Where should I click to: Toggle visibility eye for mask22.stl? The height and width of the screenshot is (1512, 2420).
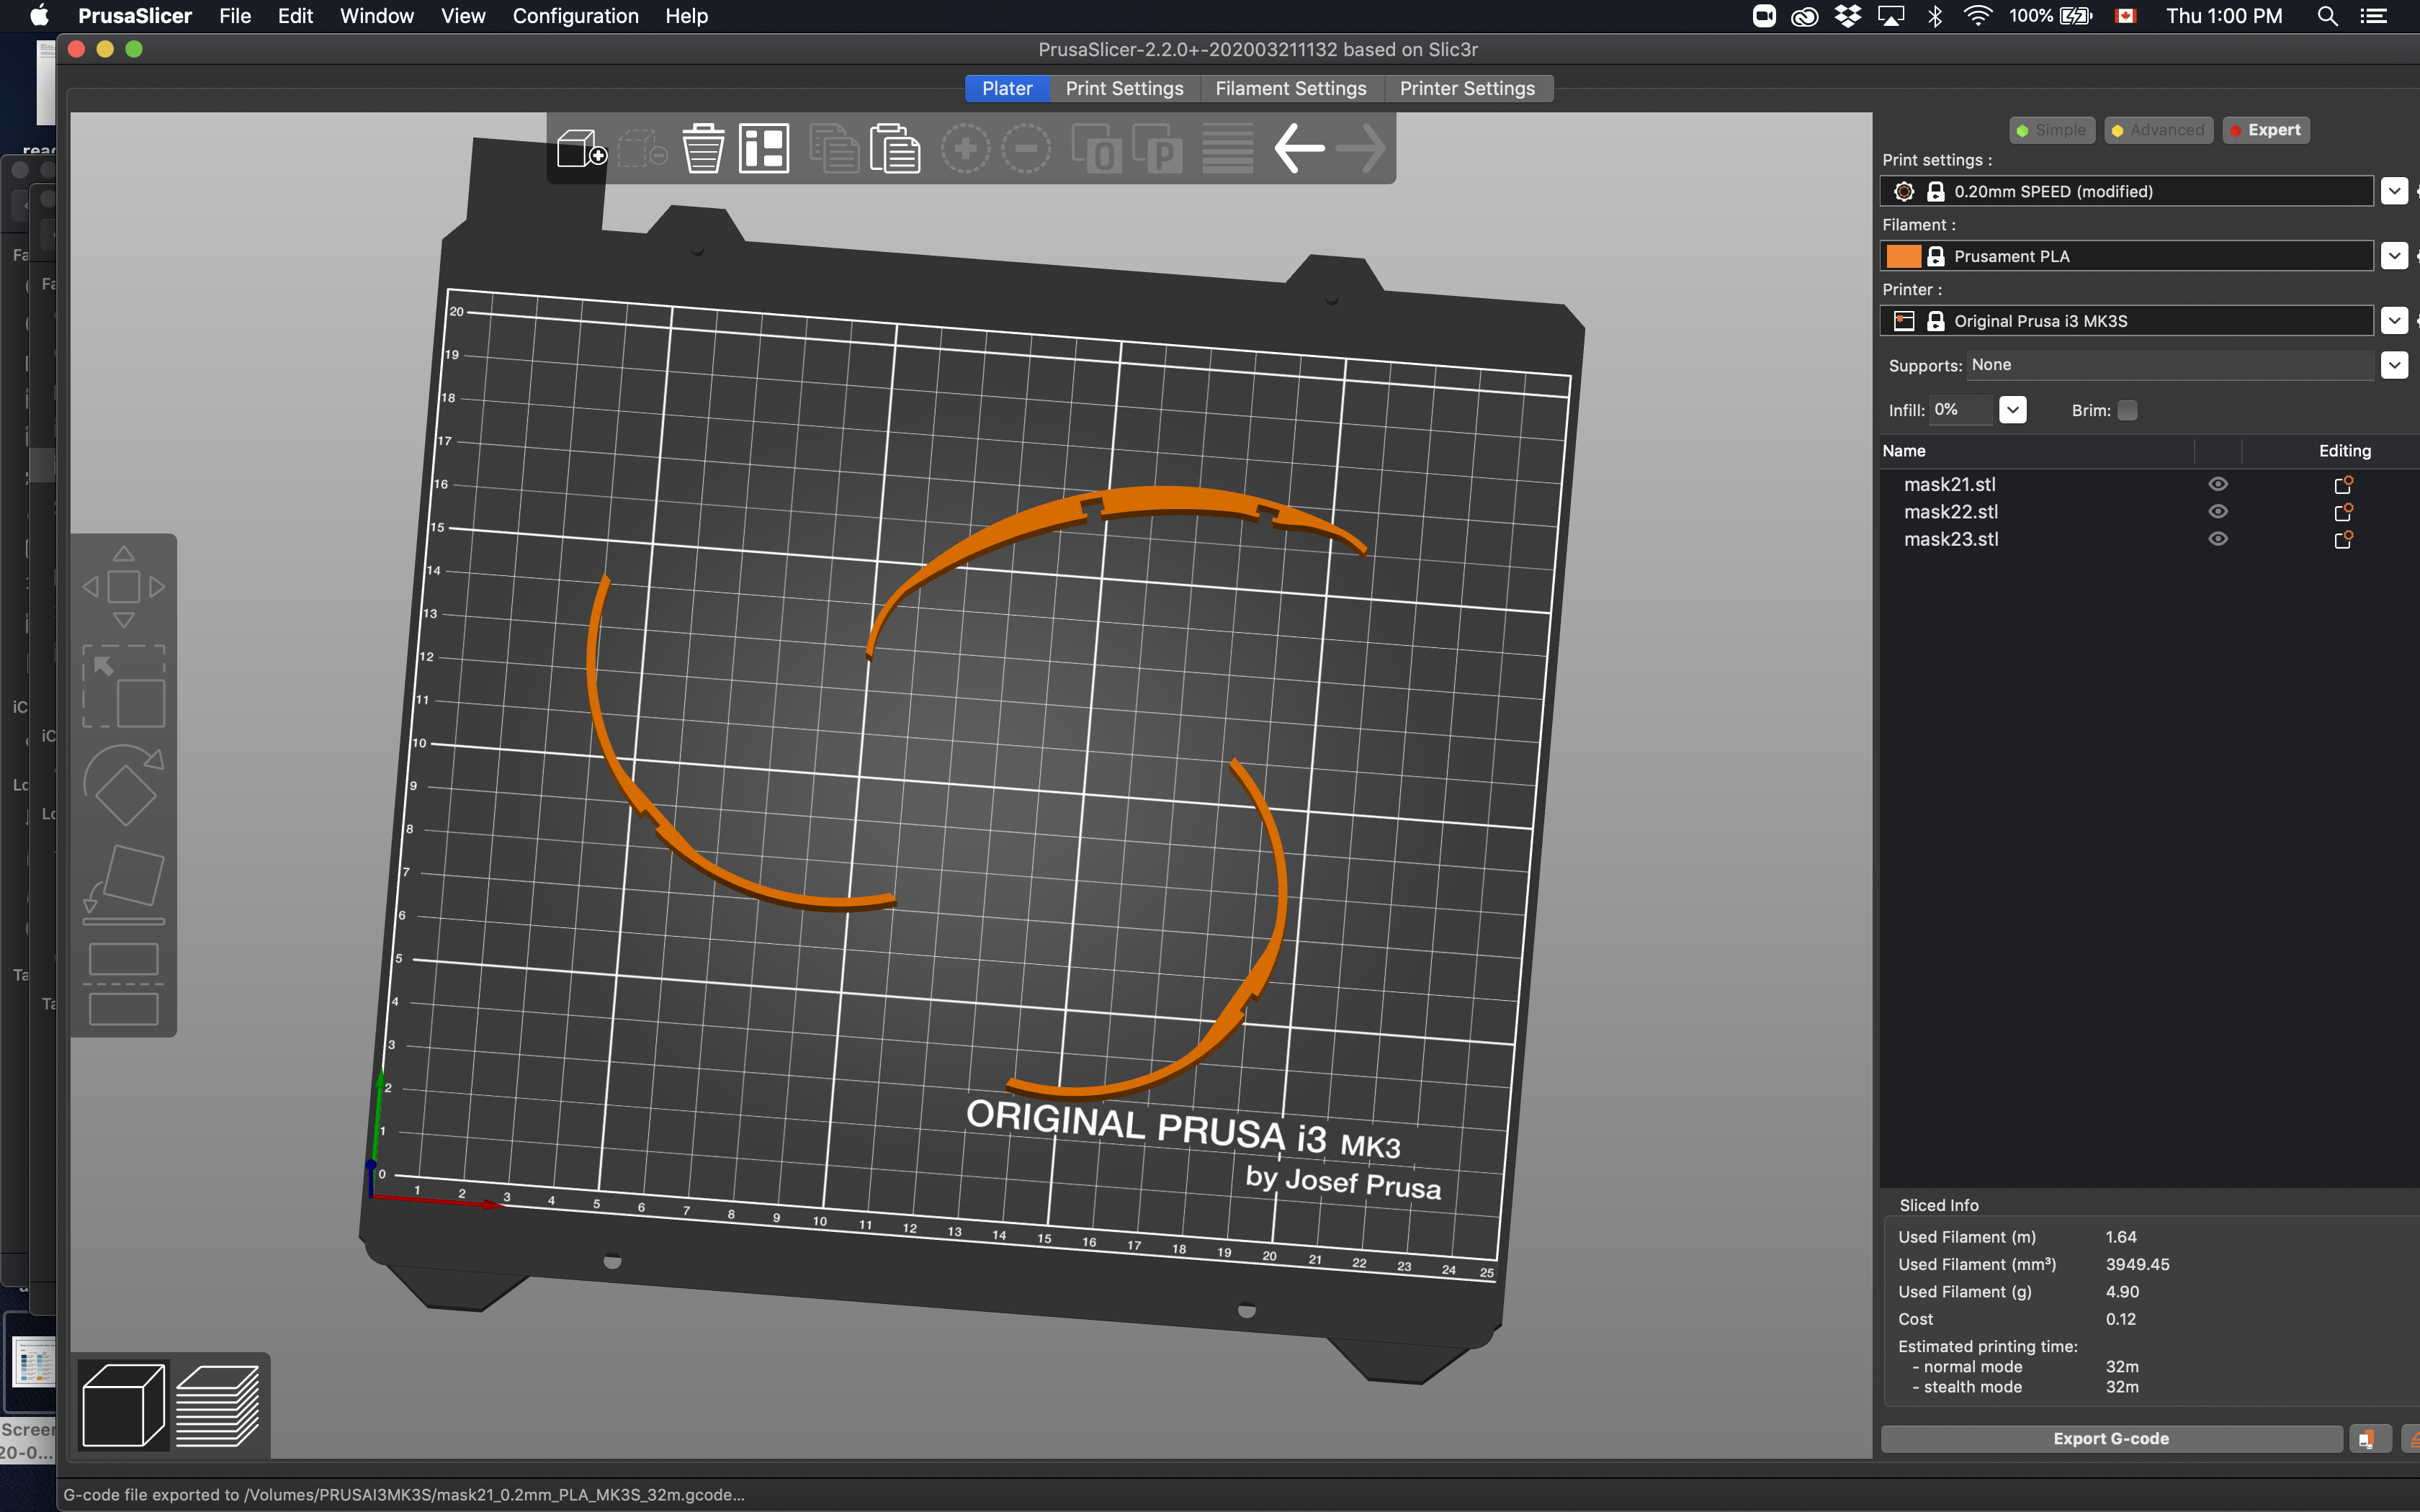[x=2217, y=512]
